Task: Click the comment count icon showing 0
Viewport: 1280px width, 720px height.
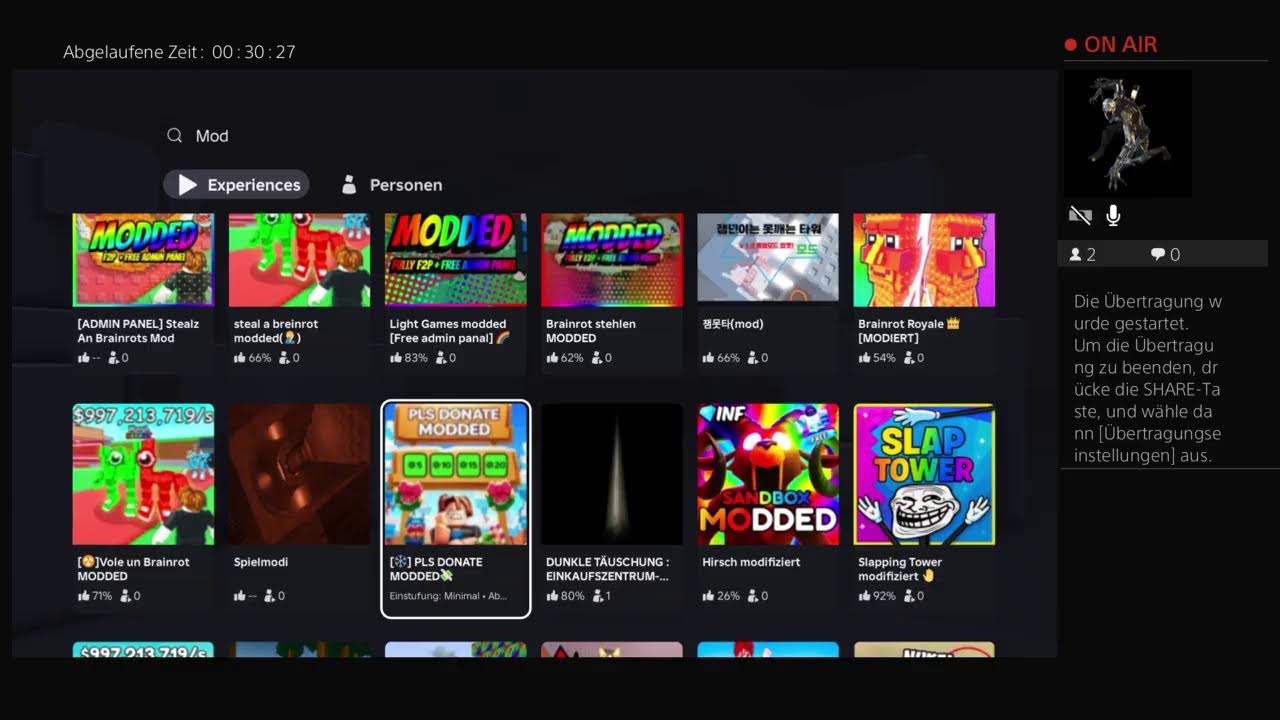Action: pos(1158,255)
